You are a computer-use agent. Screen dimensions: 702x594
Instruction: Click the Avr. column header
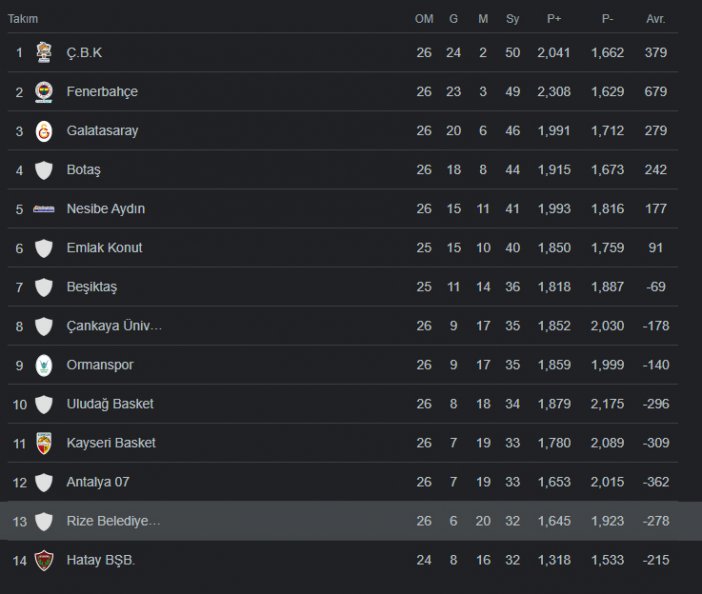pos(656,19)
